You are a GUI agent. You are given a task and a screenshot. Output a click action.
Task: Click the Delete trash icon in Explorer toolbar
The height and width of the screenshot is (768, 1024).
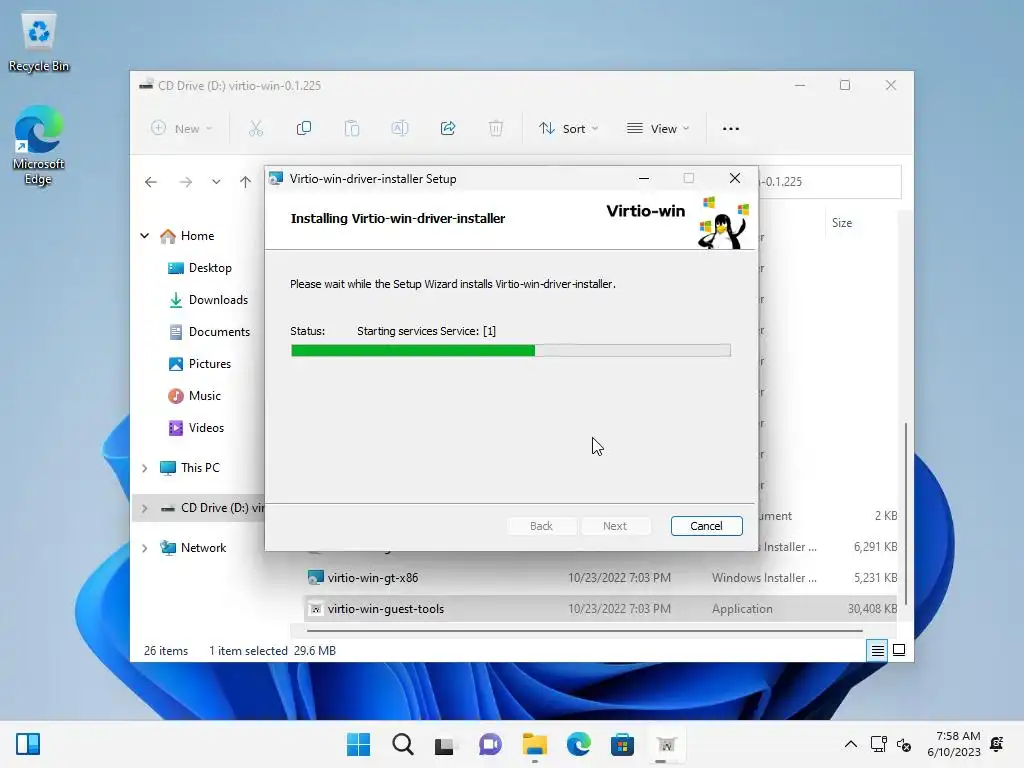[496, 129]
